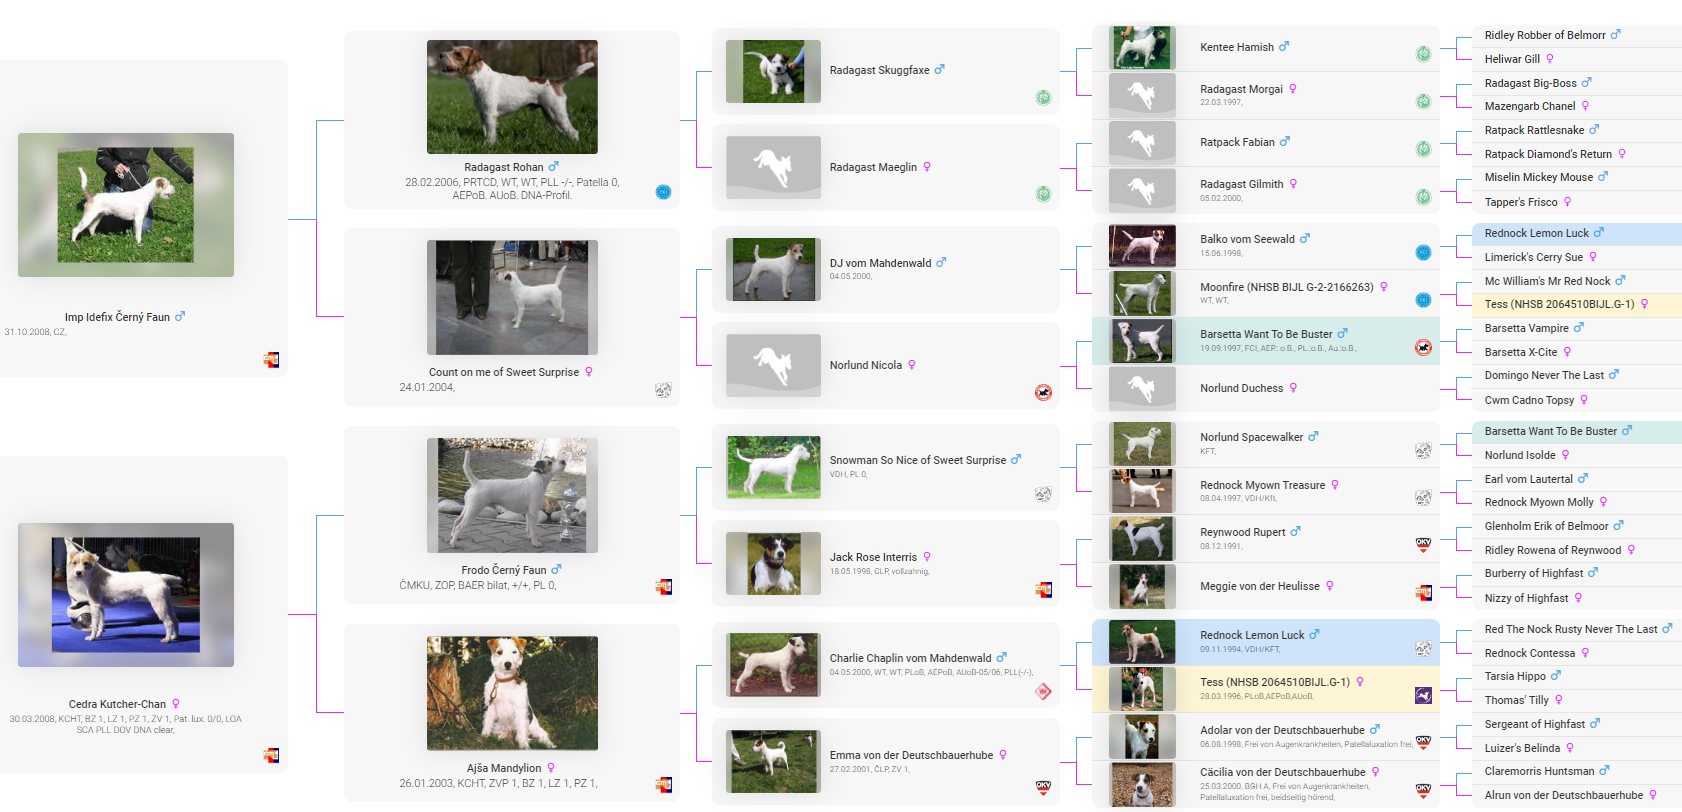The height and width of the screenshot is (812, 1682).
Task: Click the OKV badge beside Reynwood Rupert
Action: tap(1423, 545)
